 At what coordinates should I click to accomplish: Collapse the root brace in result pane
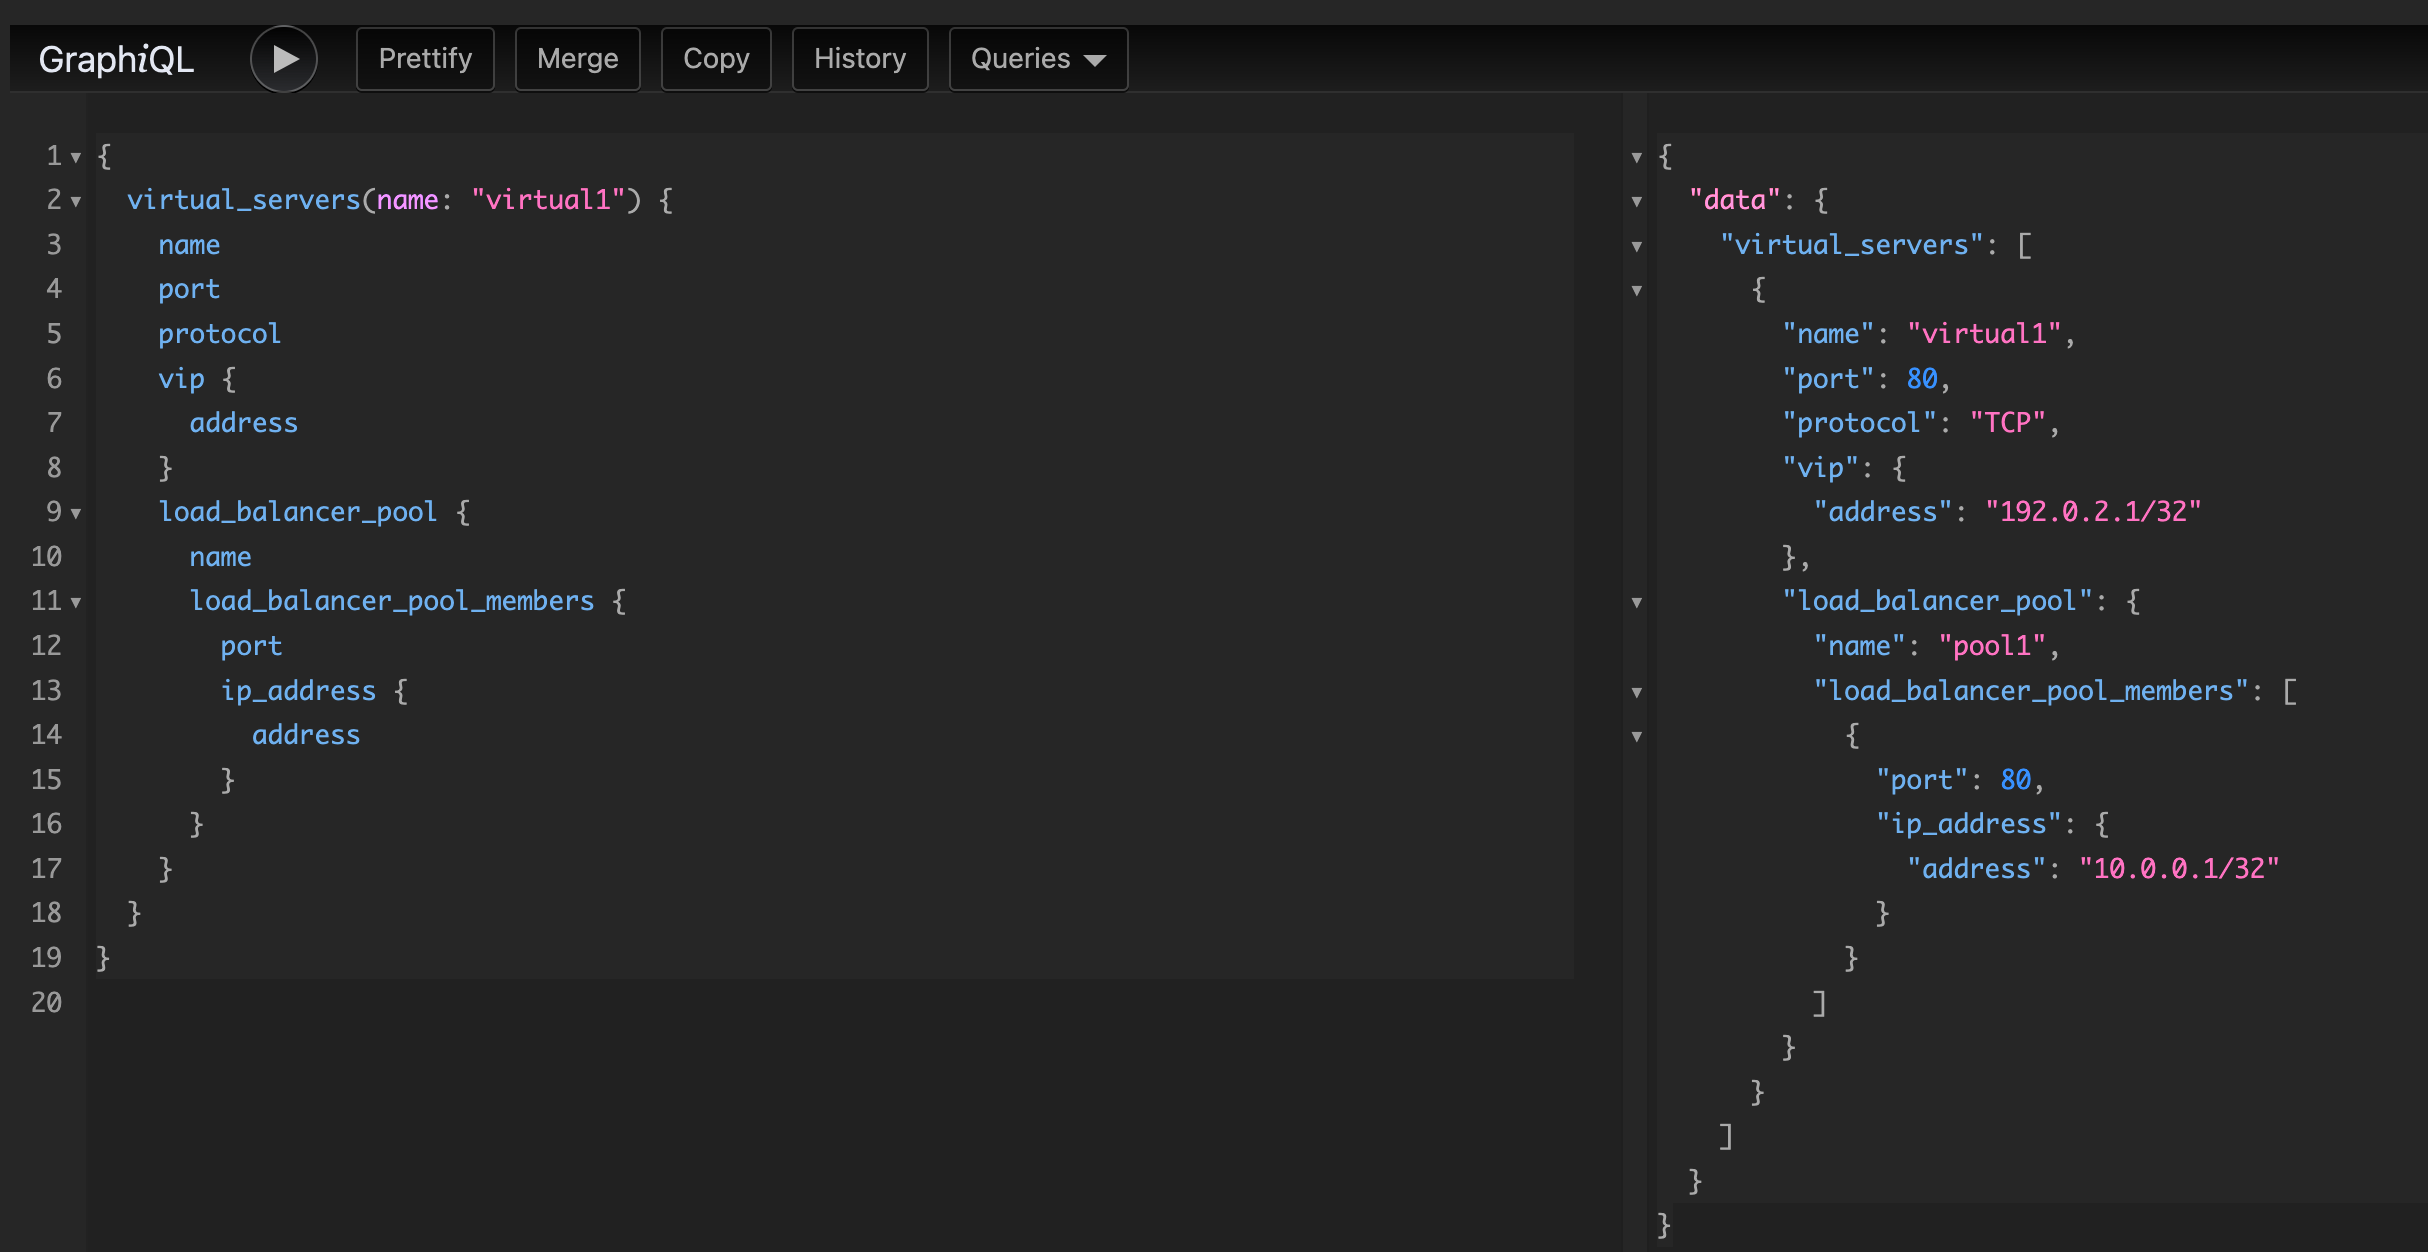(x=1636, y=157)
